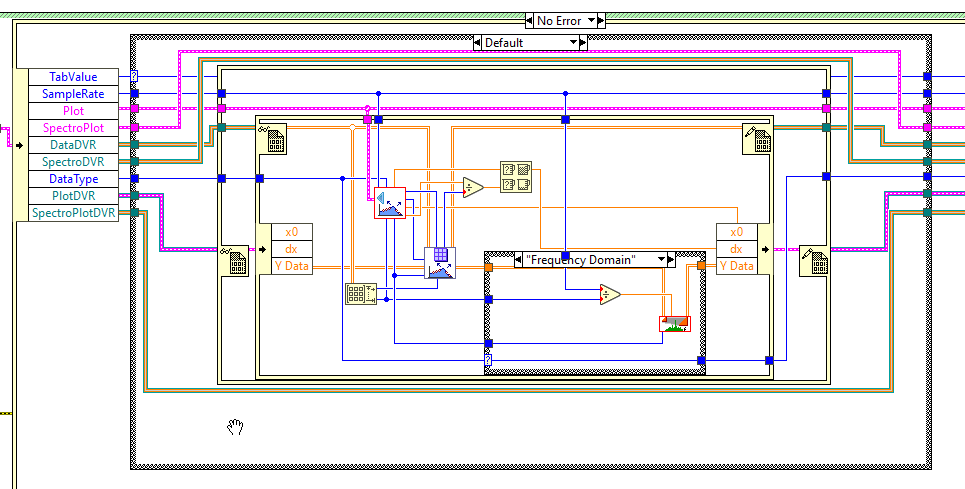Click the cluster unbundle arrow left of Plot
The width and height of the screenshot is (965, 489).
click(22, 145)
